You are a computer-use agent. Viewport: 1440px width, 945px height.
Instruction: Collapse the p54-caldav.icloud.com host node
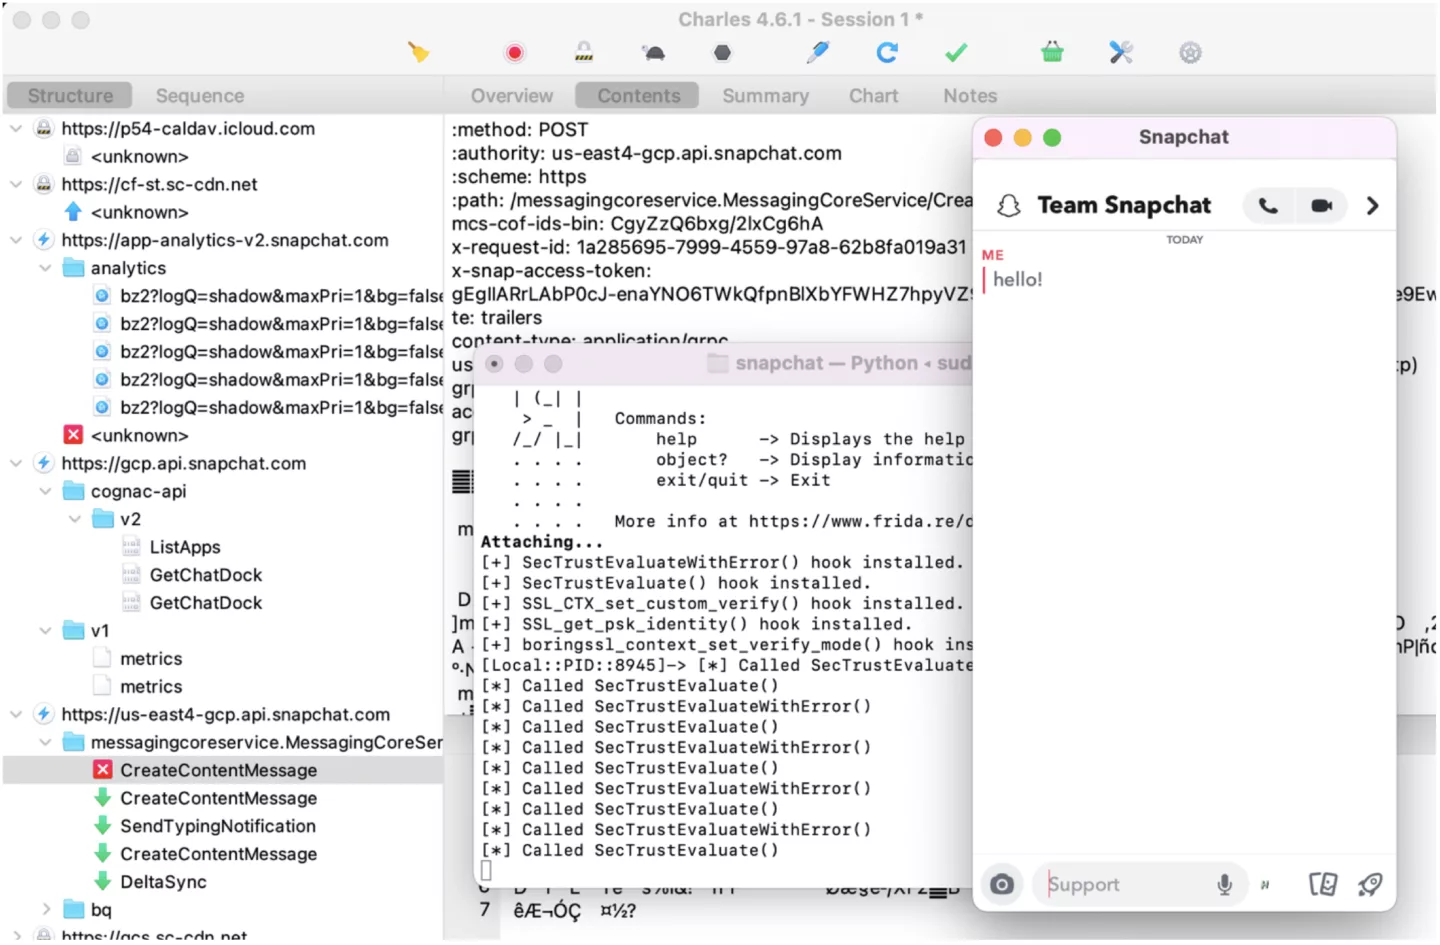pyautogui.click(x=16, y=128)
